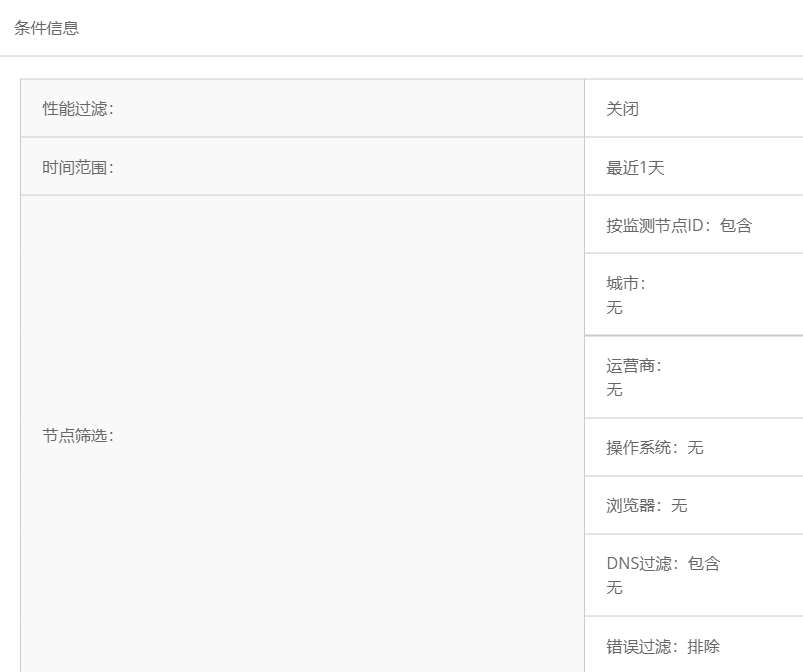This screenshot has width=803, height=672.
Task: Click the 按监测节点ID：包含 entry
Action: coord(678,226)
